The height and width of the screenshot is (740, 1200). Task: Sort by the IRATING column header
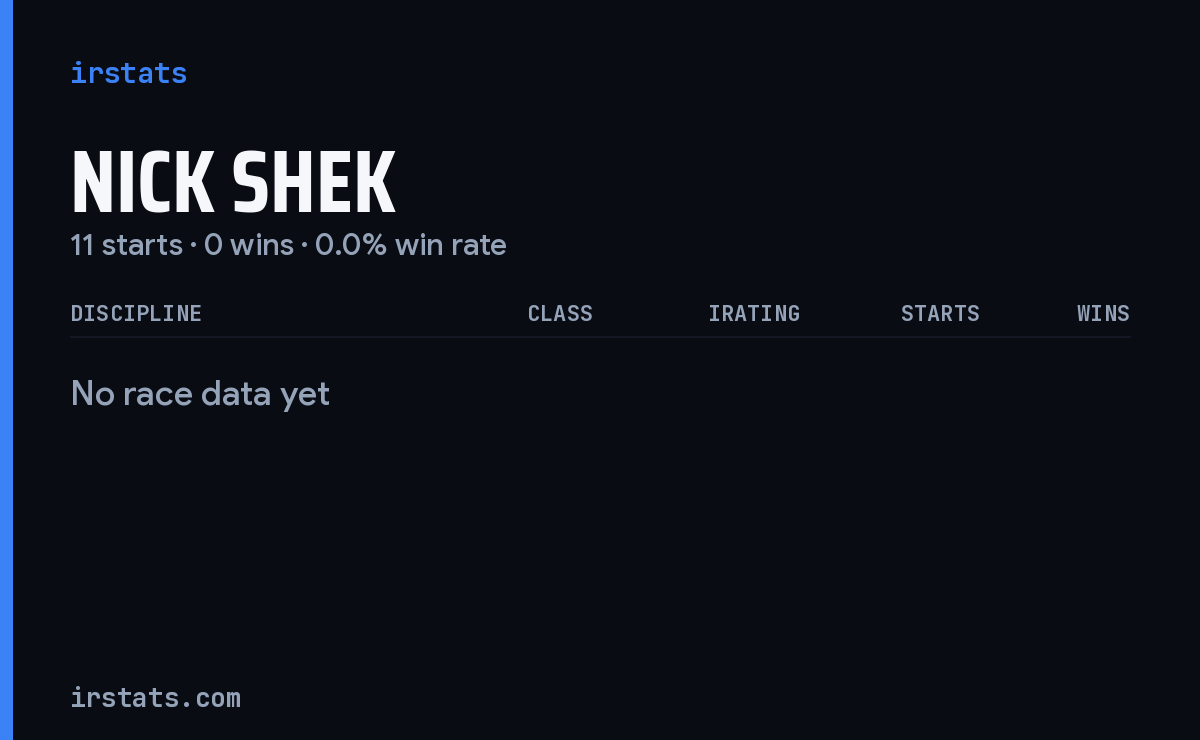(x=754, y=314)
